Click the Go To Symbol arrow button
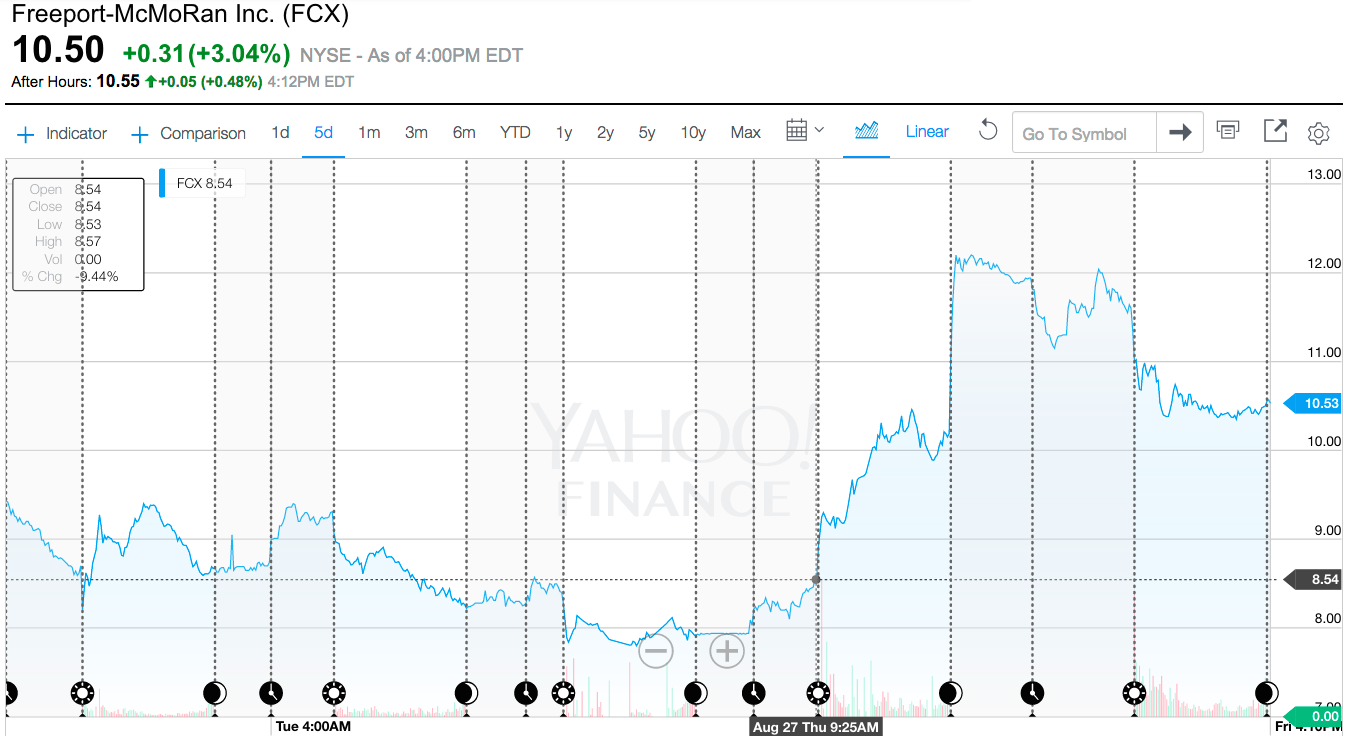Screen dimensions: 1359x744 pyautogui.click(x=1180, y=132)
